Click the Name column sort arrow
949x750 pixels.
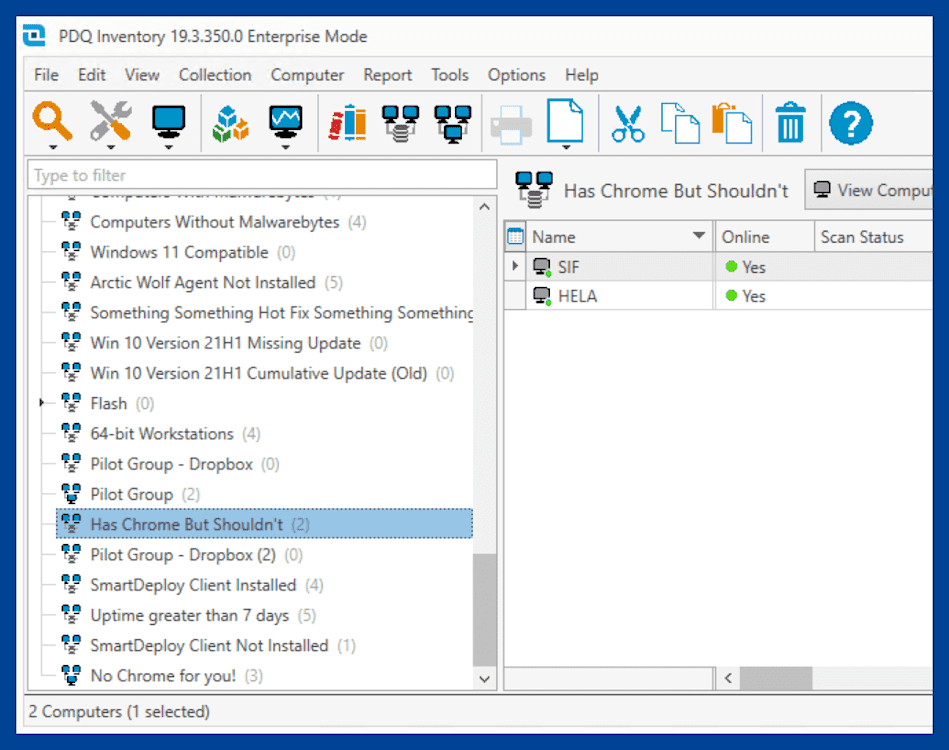699,235
